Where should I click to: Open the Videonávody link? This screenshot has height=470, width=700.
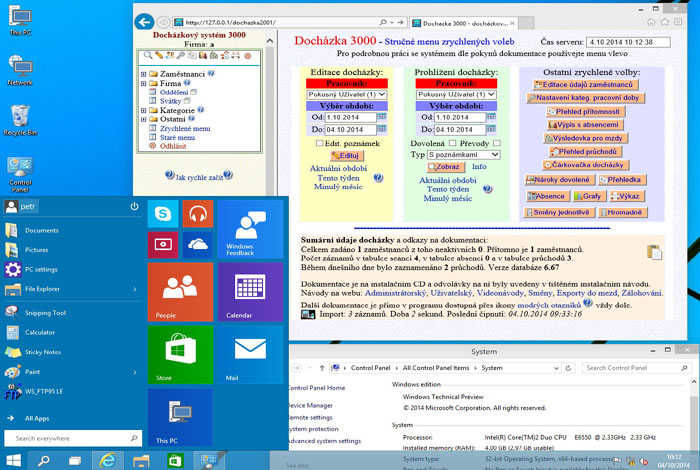coord(500,293)
